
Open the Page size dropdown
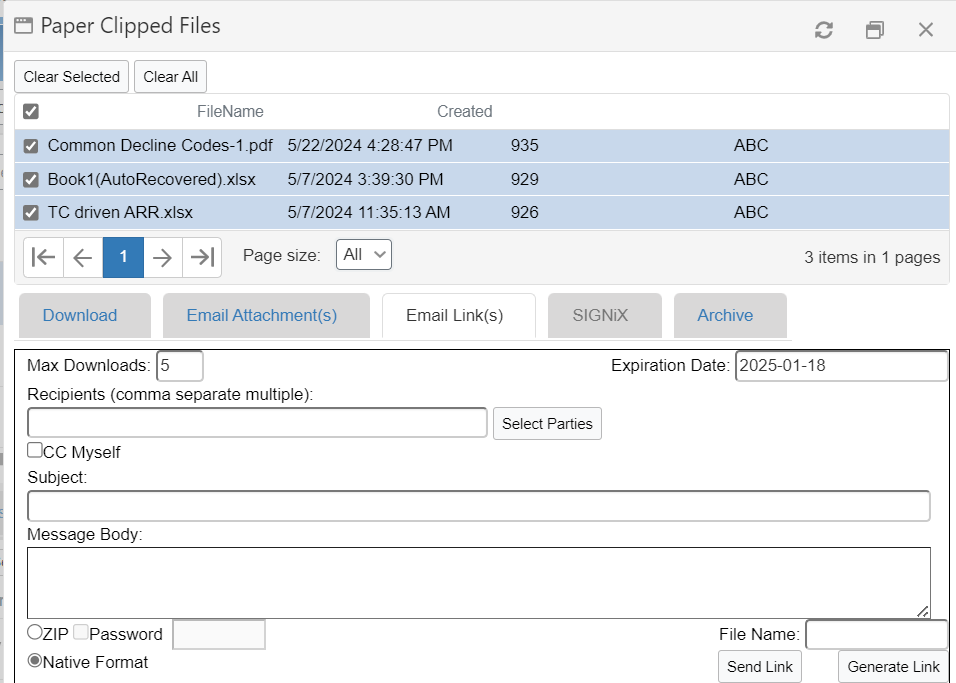tap(364, 254)
